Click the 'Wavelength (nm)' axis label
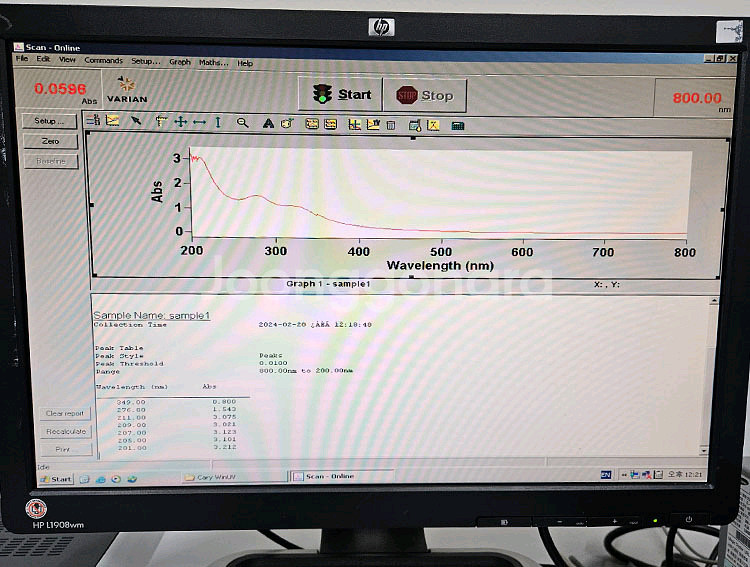The height and width of the screenshot is (567, 750). [440, 266]
